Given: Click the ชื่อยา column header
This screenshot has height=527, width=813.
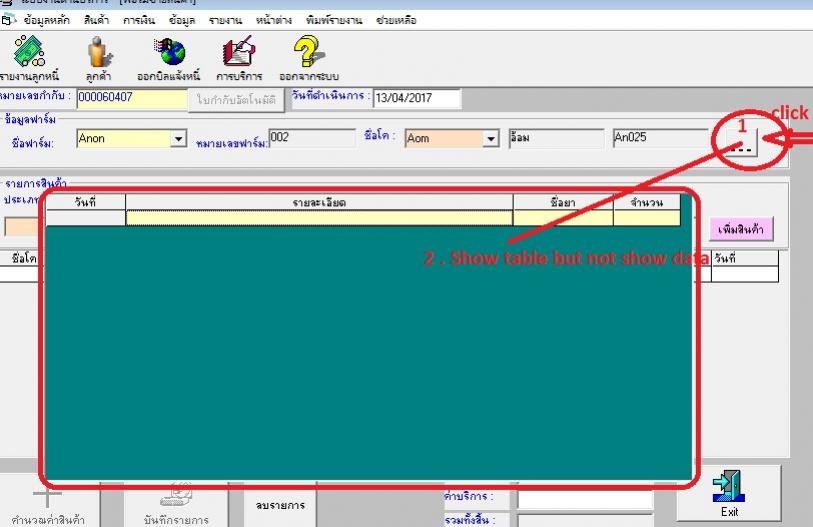Looking at the screenshot, I should click(x=563, y=202).
